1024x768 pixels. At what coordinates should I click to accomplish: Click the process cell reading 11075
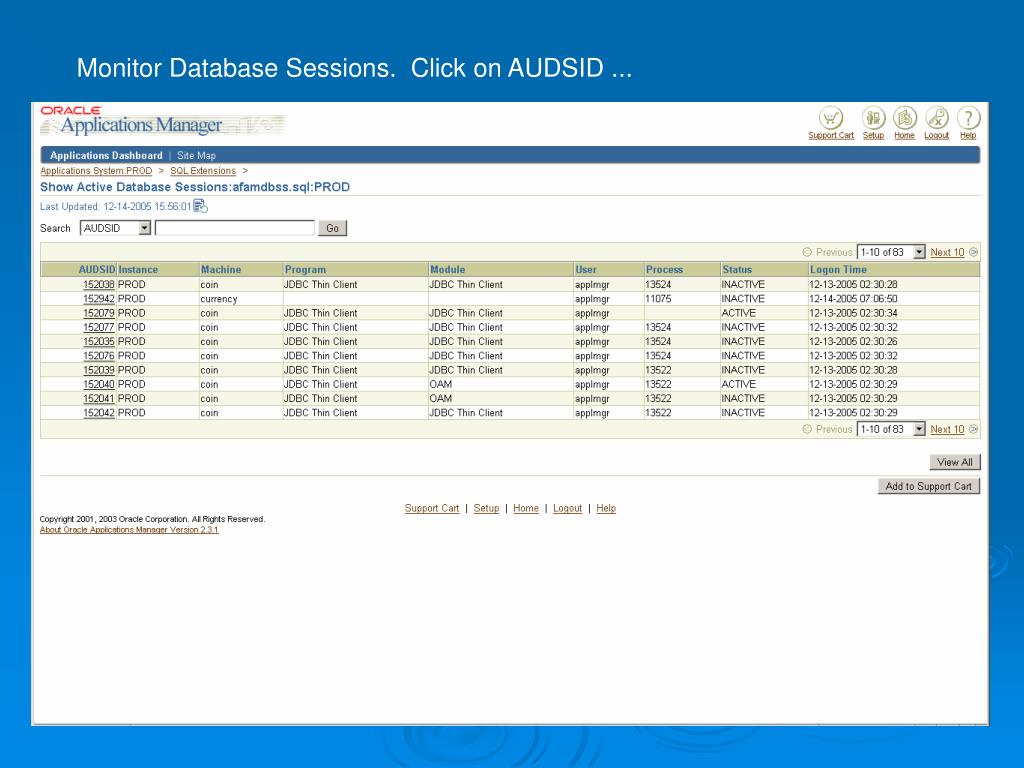pyautogui.click(x=658, y=299)
